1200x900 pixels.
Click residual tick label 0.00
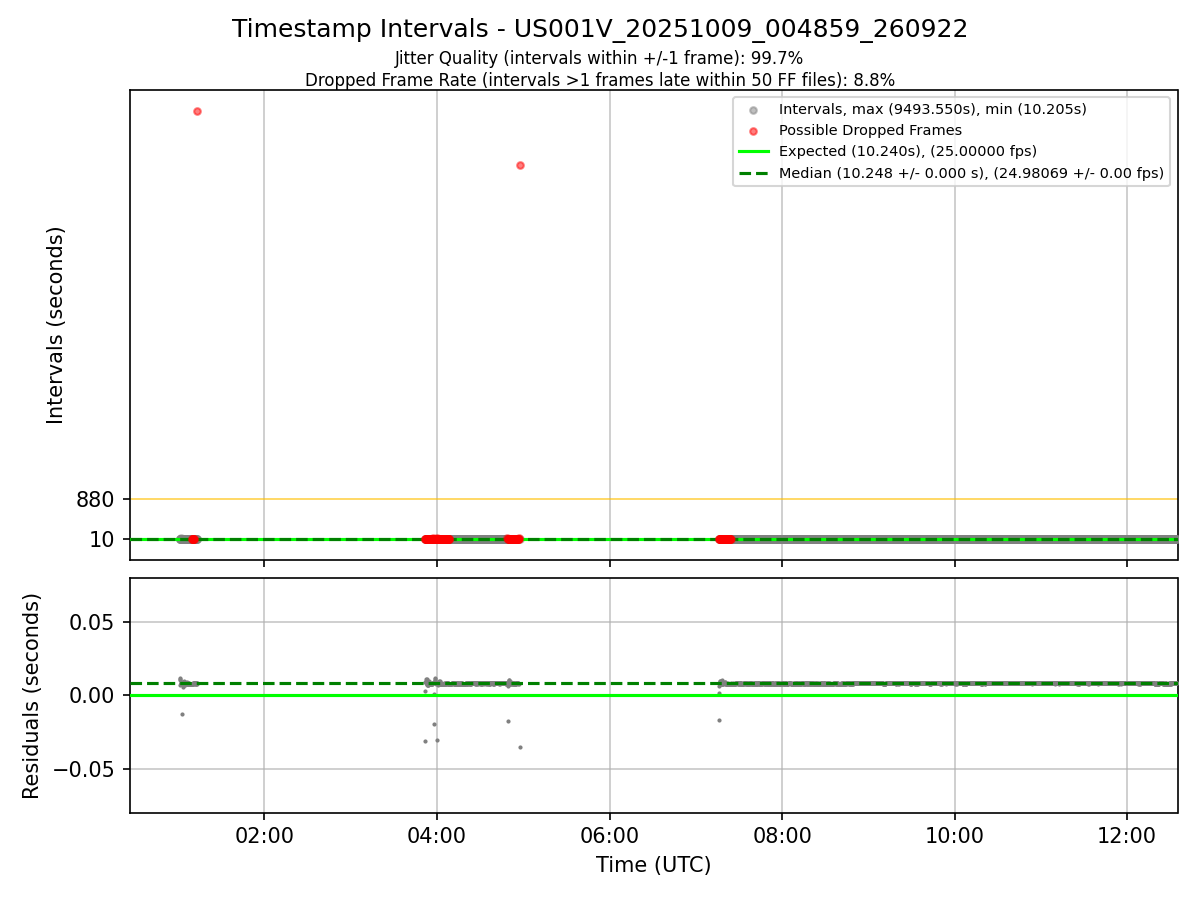click(93, 695)
